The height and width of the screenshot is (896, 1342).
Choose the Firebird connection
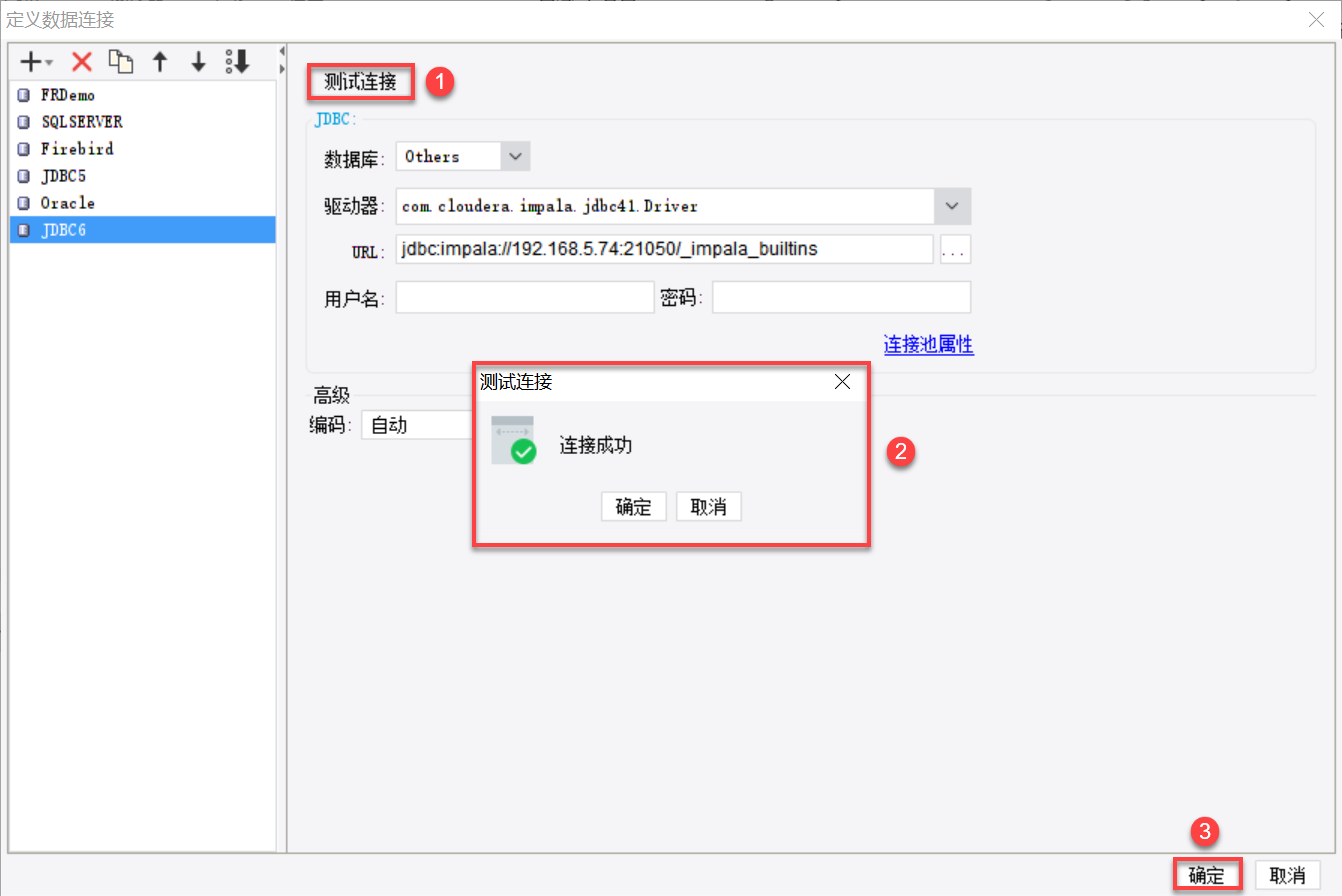click(142, 149)
